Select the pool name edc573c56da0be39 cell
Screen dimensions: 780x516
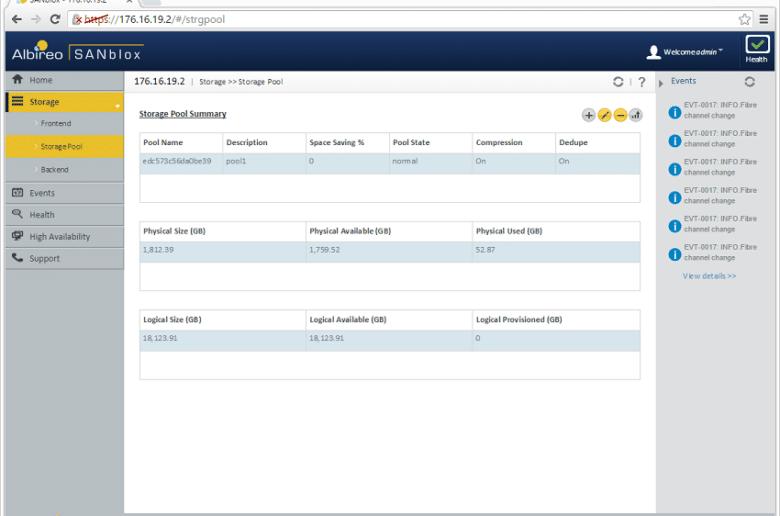point(181,161)
